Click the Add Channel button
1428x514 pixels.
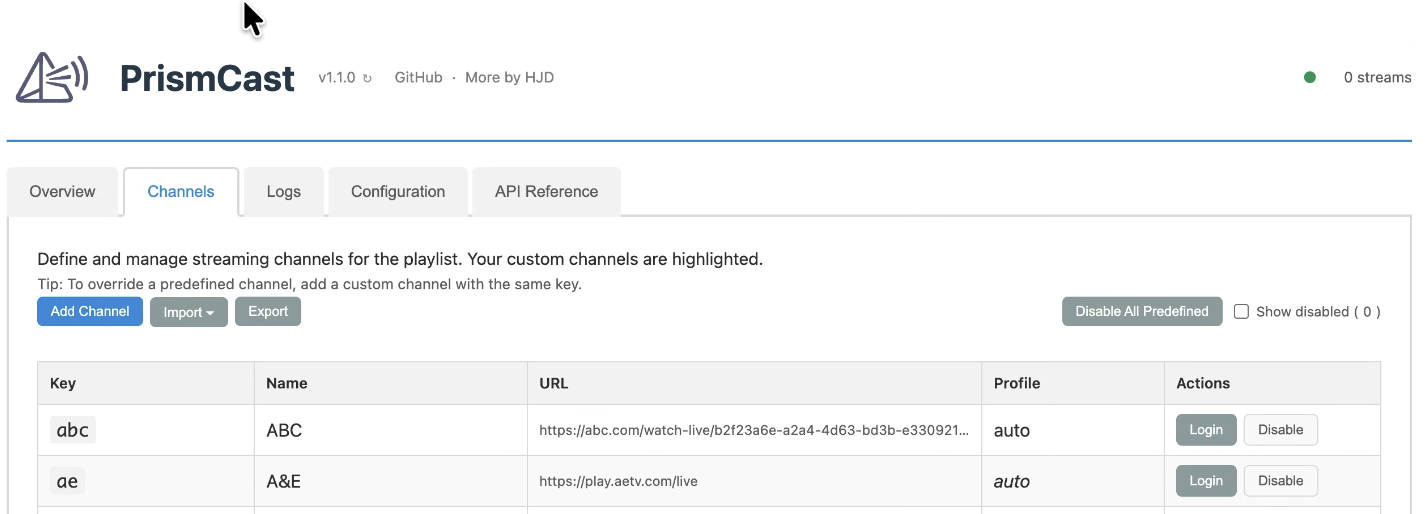[90, 311]
